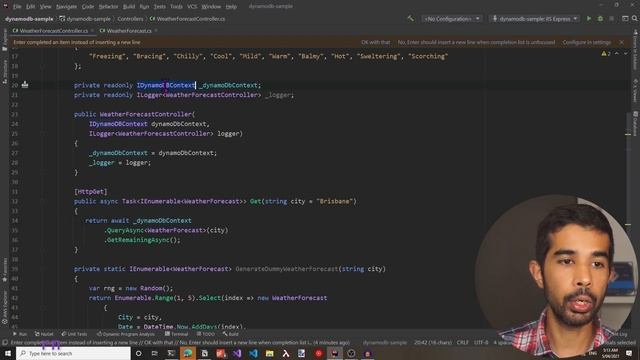
Task: Click the 'OK with that' notification link
Action: pos(376,42)
